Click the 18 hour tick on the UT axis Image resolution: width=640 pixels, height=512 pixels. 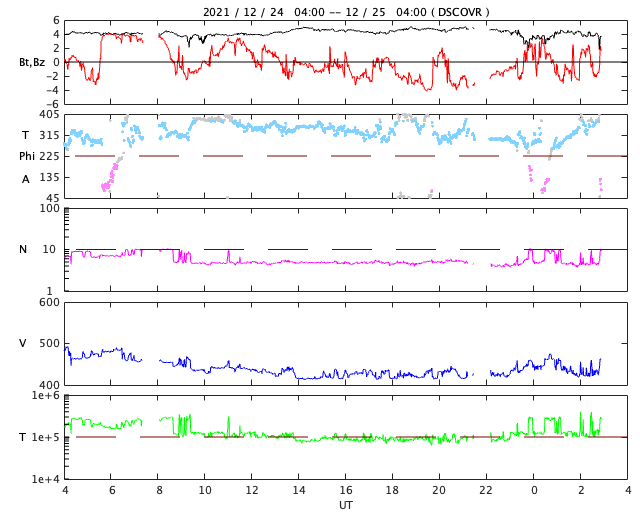tap(392, 490)
